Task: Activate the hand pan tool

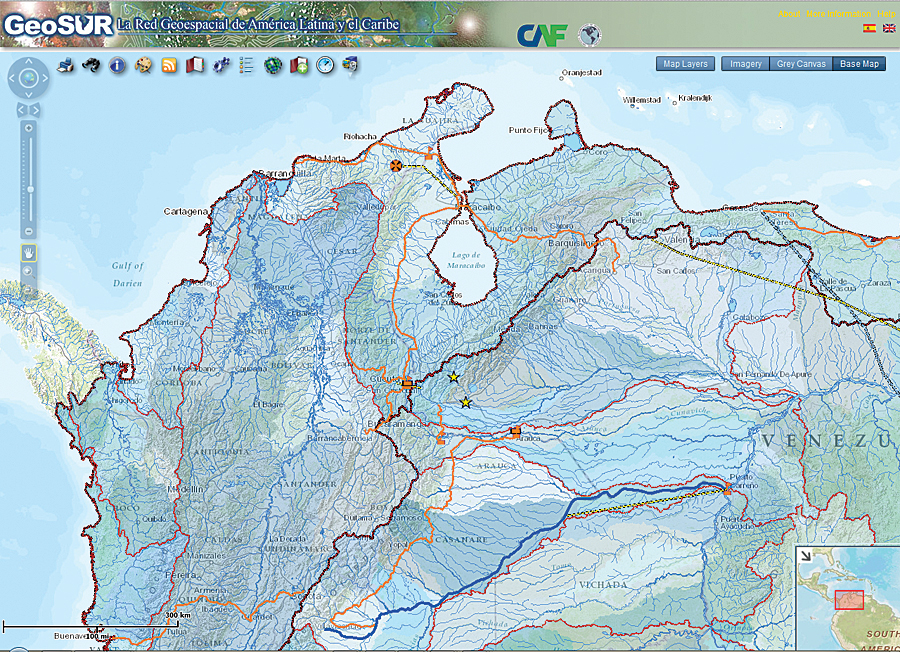Action: (29, 253)
